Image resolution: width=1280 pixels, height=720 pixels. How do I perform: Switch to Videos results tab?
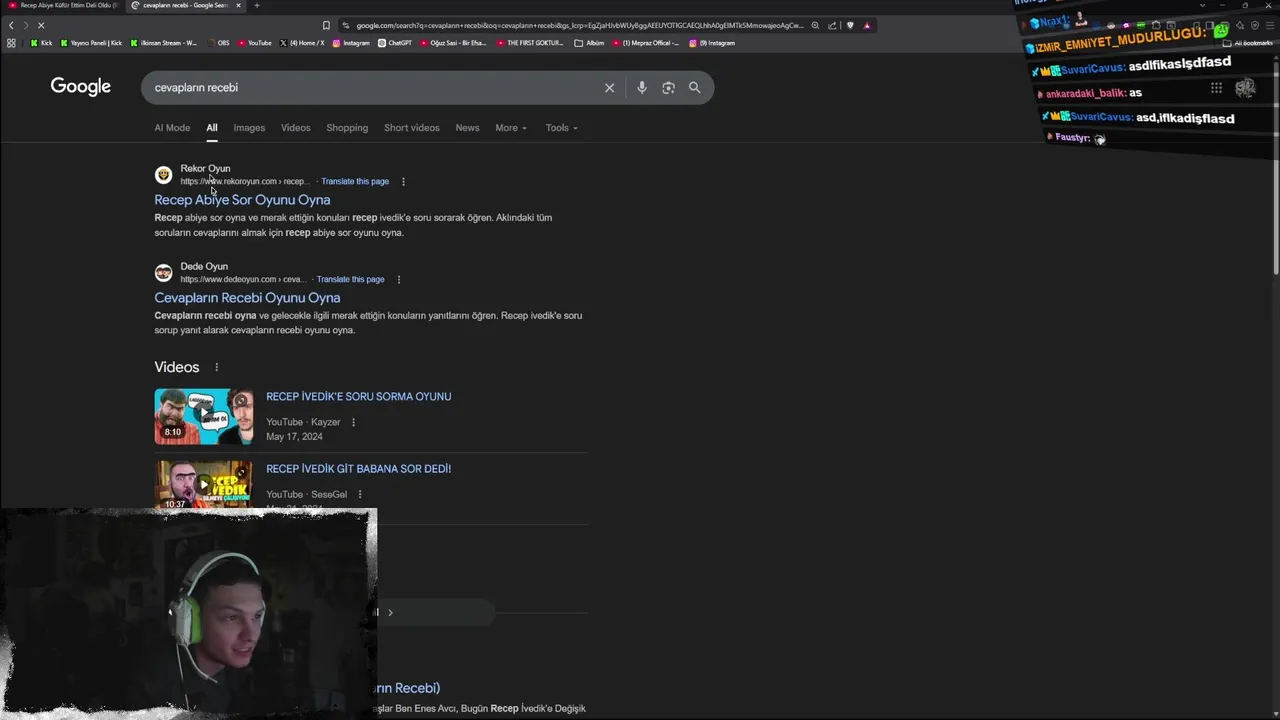point(296,128)
